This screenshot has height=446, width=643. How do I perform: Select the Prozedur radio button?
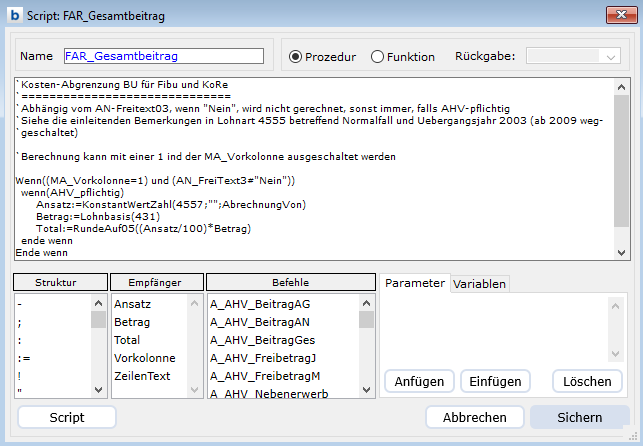(x=295, y=57)
